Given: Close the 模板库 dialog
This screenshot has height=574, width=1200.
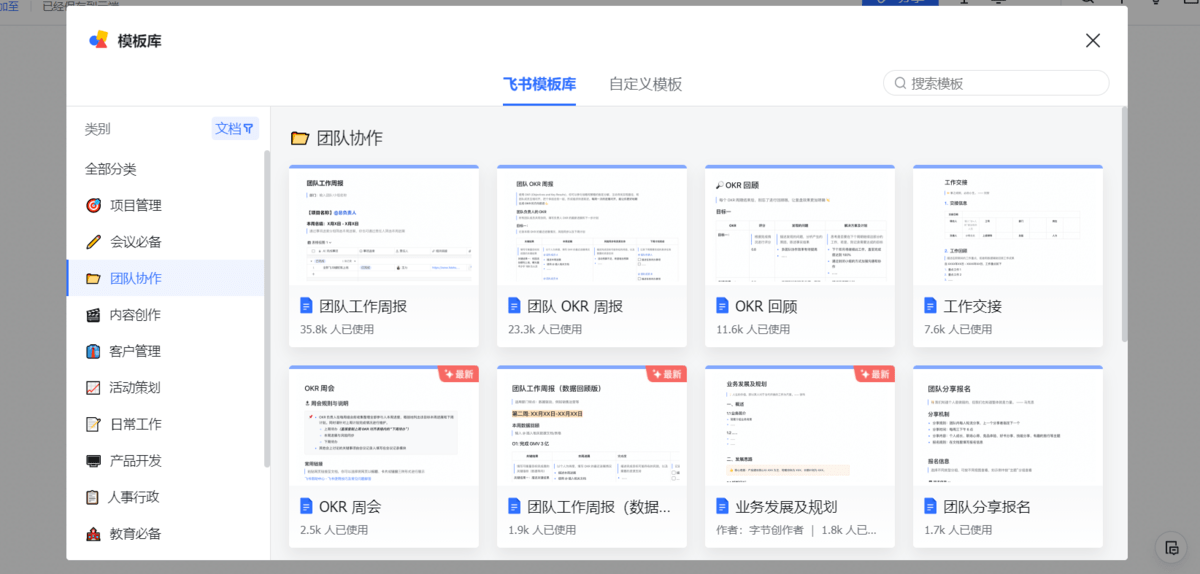Looking at the screenshot, I should point(1093,40).
